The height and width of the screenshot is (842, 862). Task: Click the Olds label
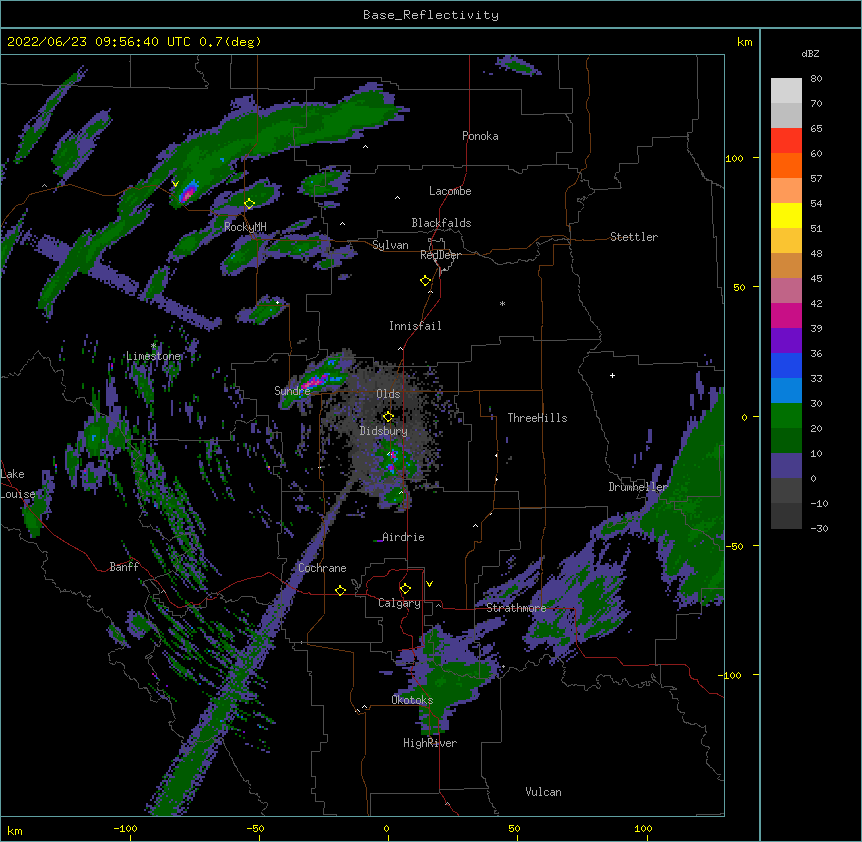pyautogui.click(x=388, y=394)
